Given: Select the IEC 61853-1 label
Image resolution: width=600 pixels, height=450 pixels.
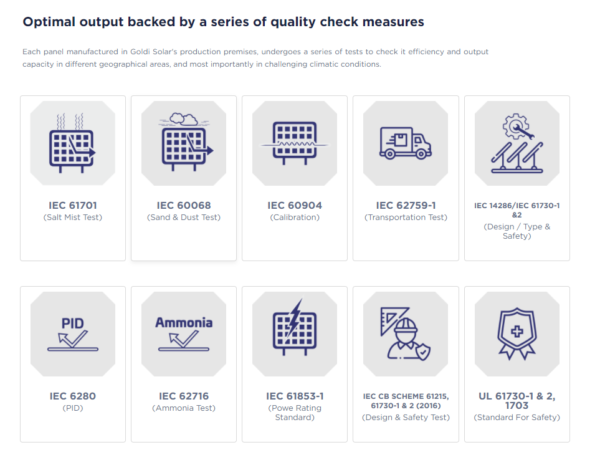Looking at the screenshot, I should tap(295, 396).
